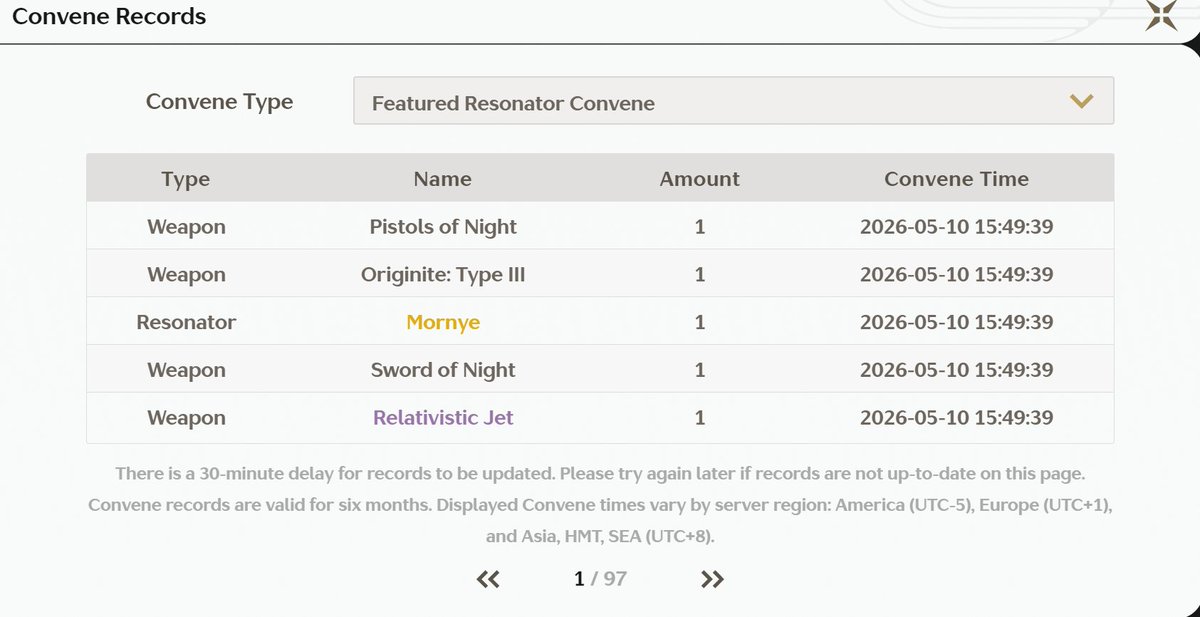Click the Pistols of Night row
The image size is (1200, 617).
click(600, 226)
